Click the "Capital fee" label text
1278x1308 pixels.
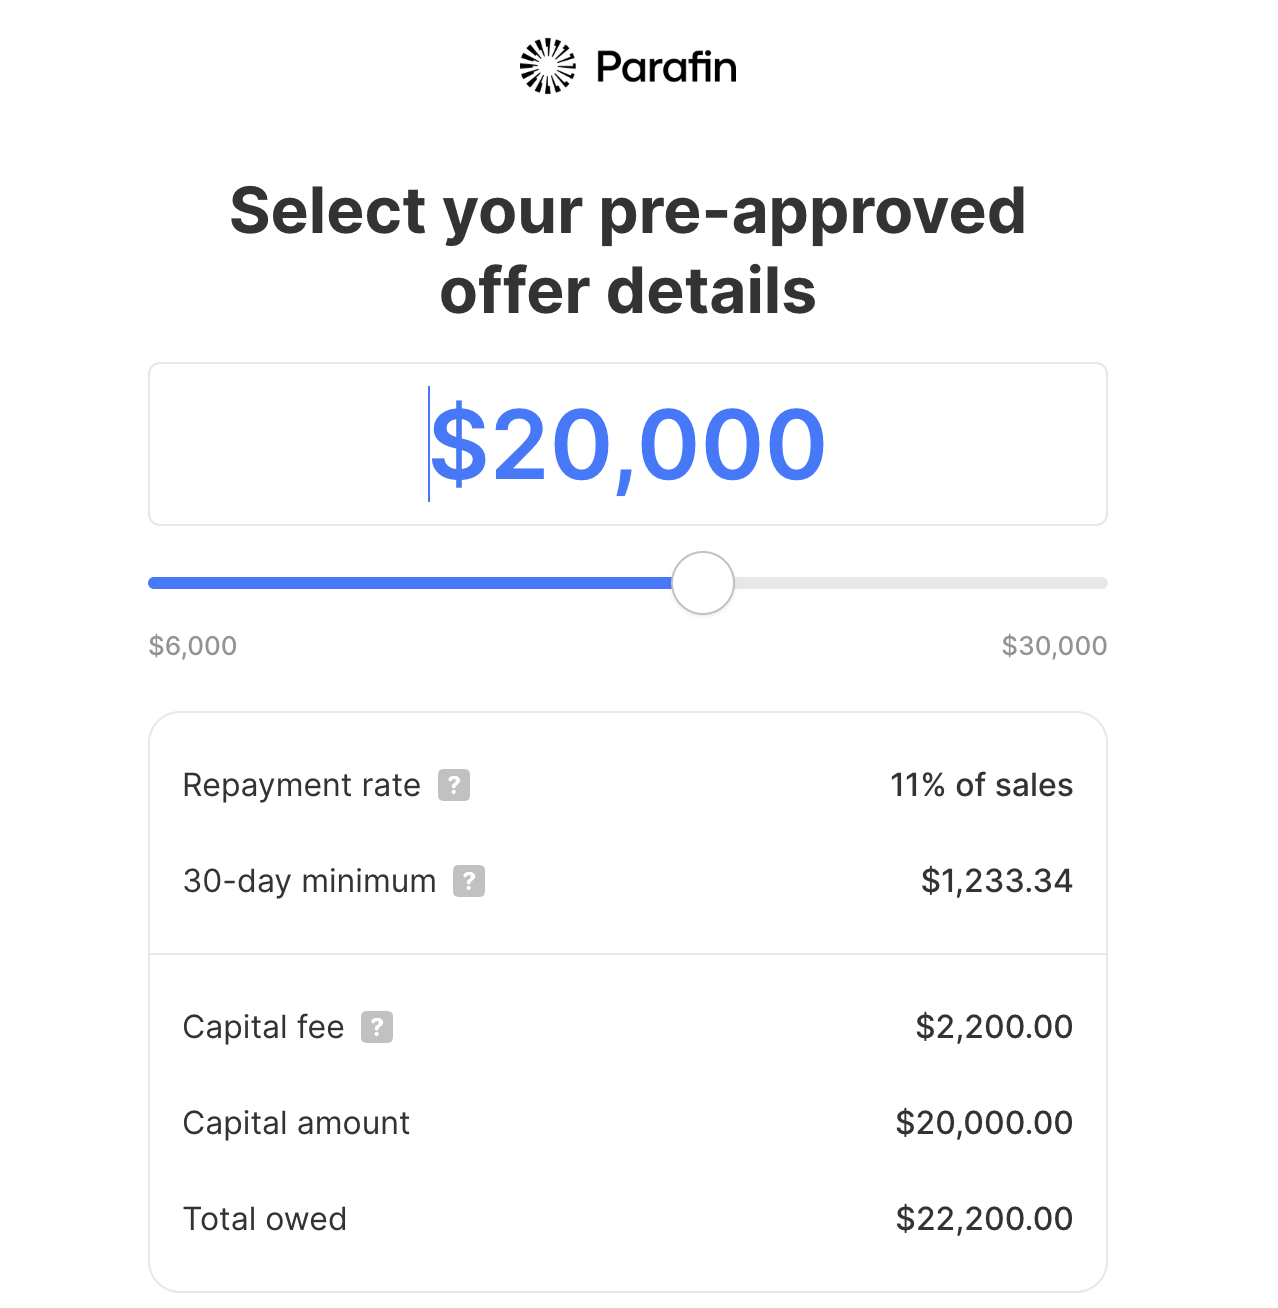[263, 1027]
